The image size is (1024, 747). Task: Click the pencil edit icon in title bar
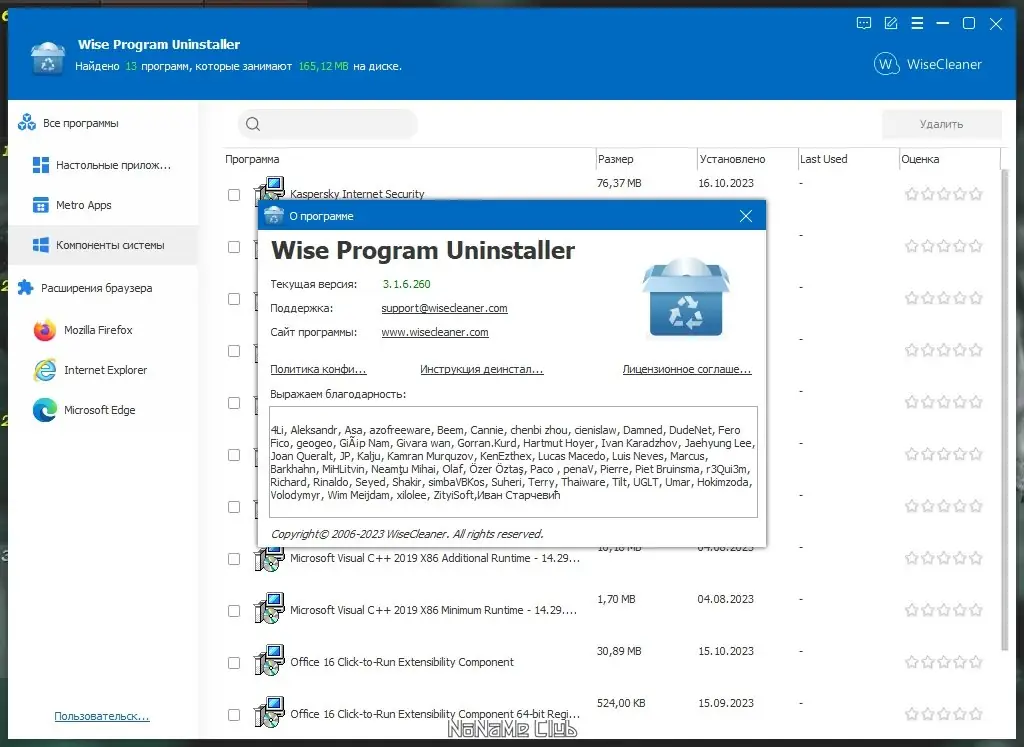890,24
